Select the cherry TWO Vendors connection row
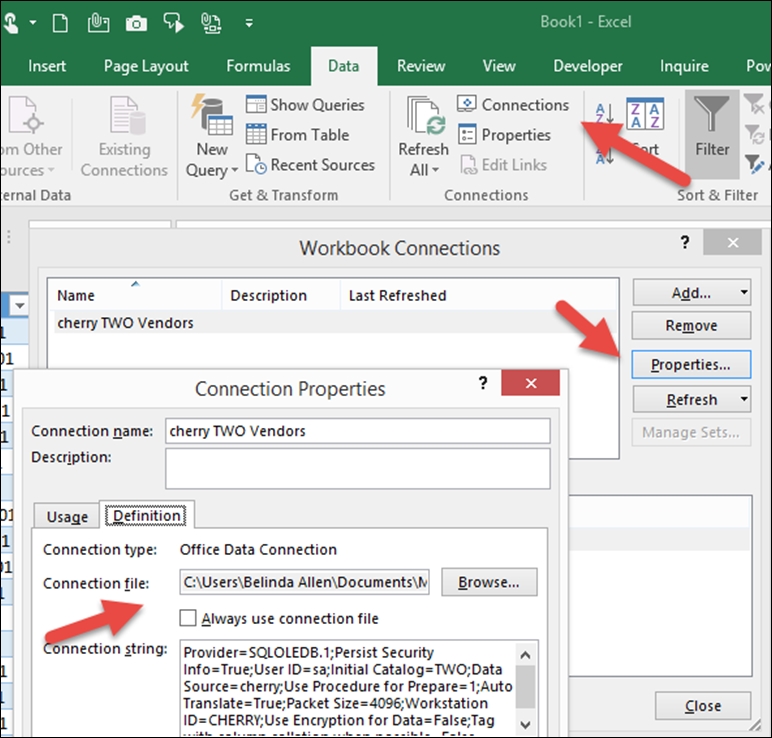 click(335, 323)
